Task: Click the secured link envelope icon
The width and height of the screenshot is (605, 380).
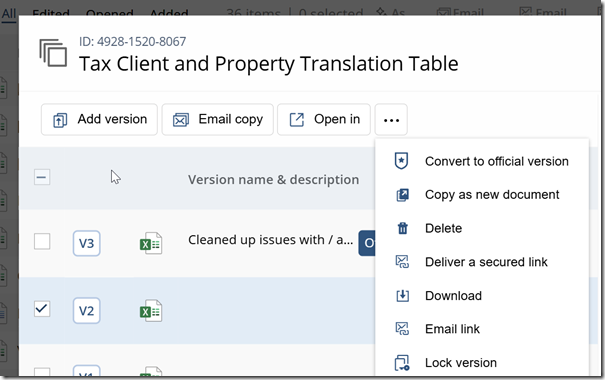Action: pyautogui.click(x=402, y=262)
